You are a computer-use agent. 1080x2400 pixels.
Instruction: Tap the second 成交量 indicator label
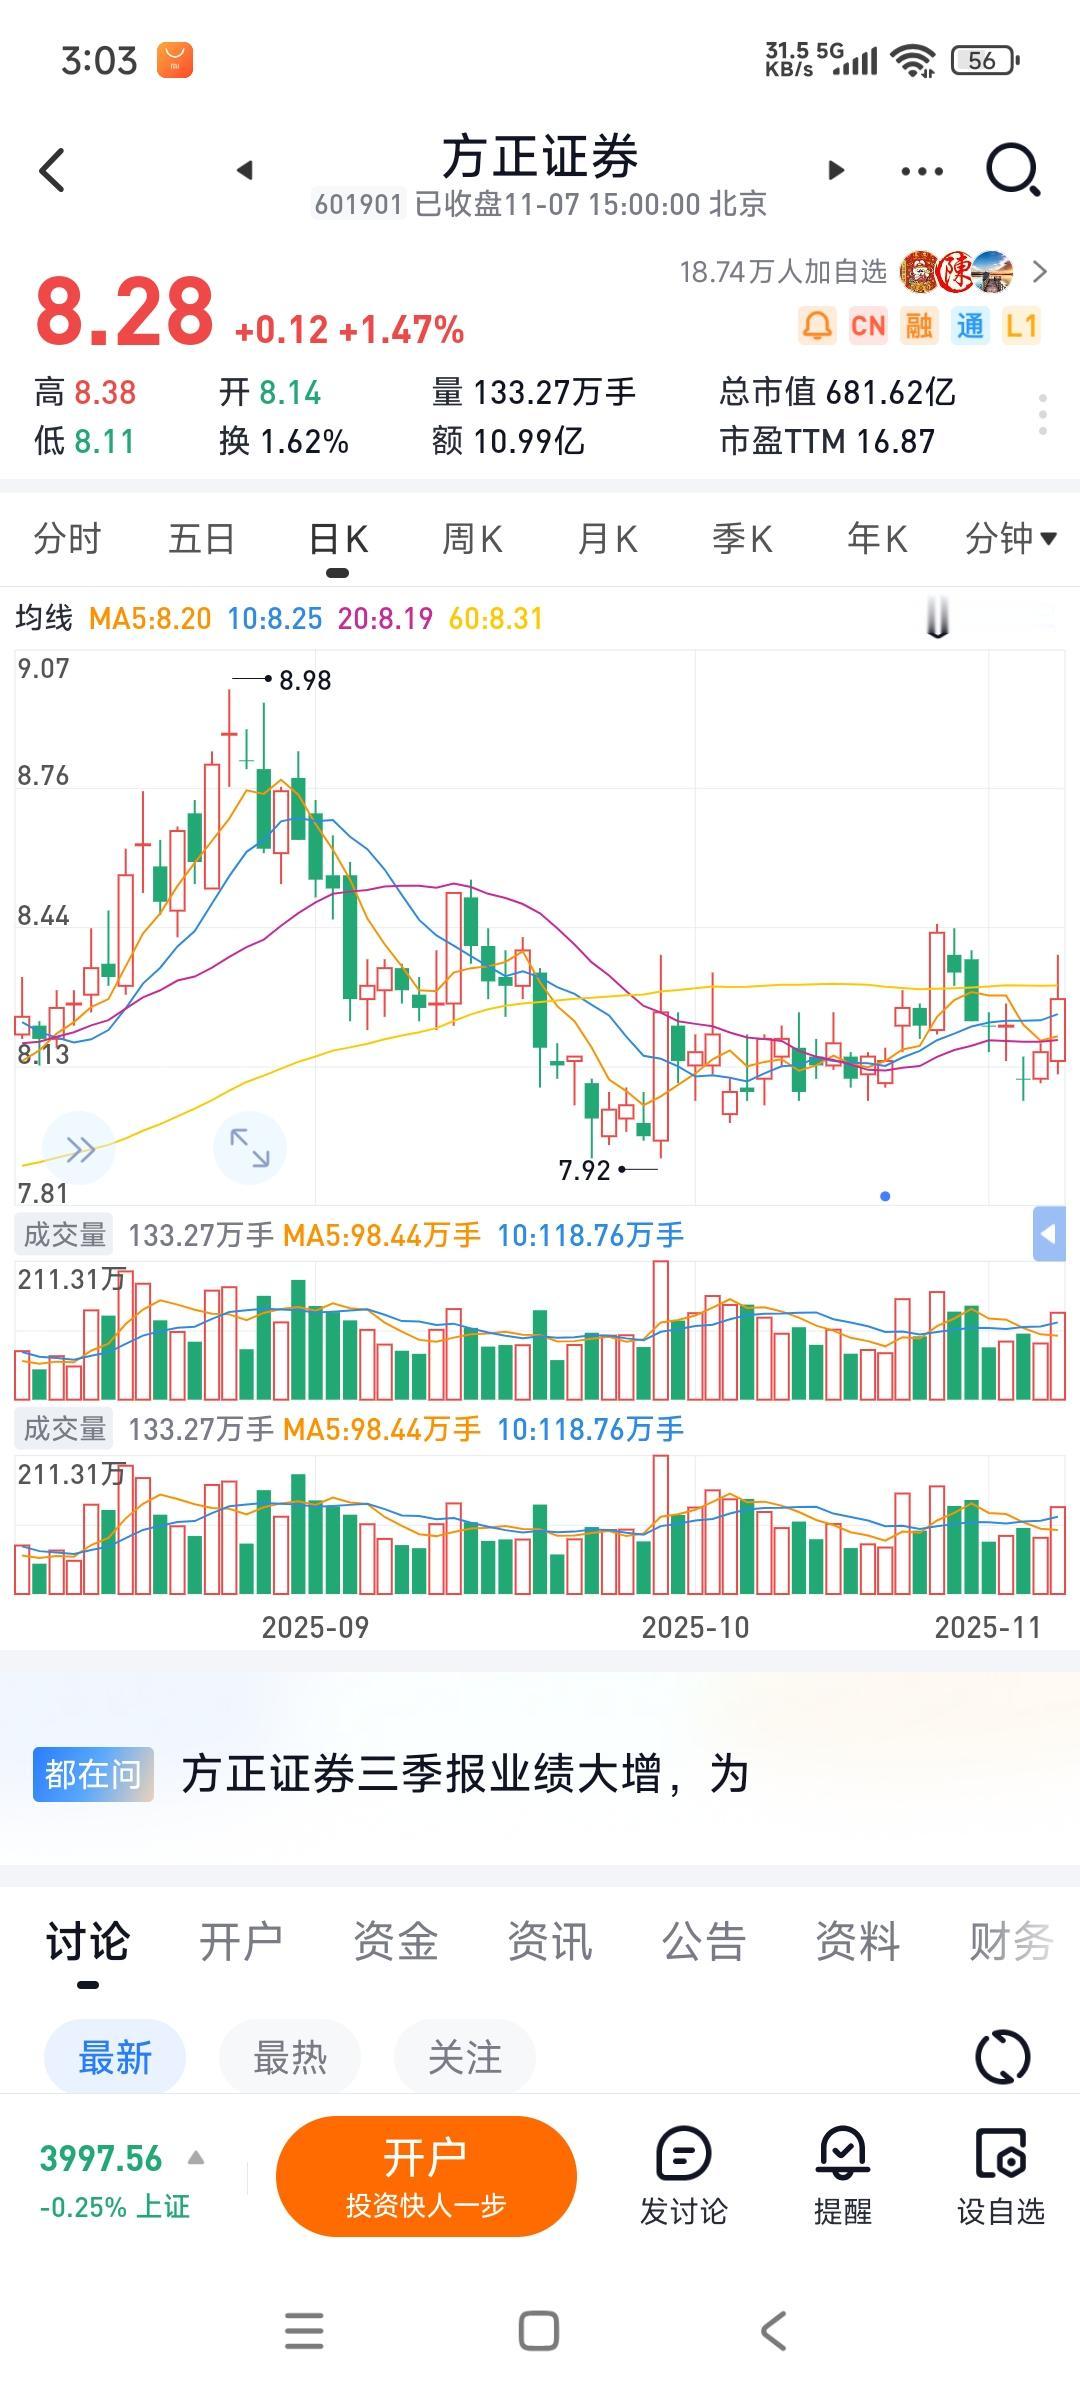pyautogui.click(x=65, y=1429)
